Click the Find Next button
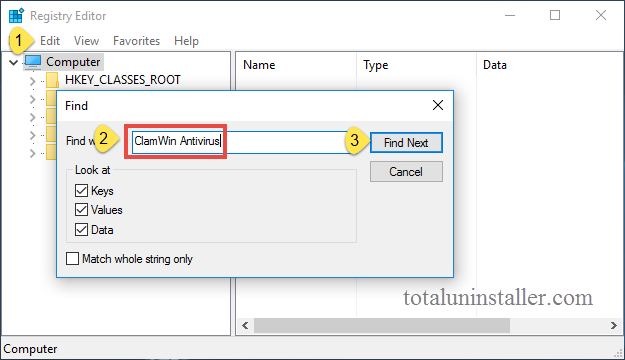Screen dimensions: 625x360 [x=406, y=143]
